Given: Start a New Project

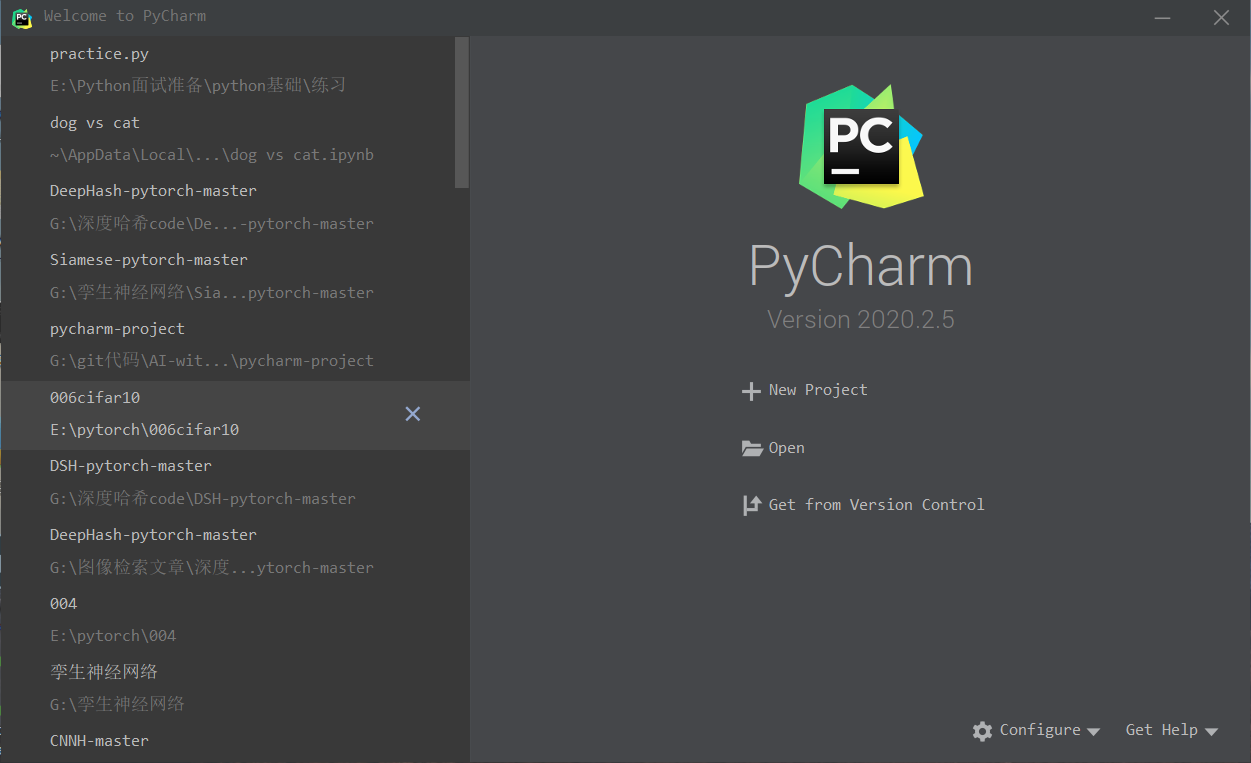Looking at the screenshot, I should [x=816, y=390].
